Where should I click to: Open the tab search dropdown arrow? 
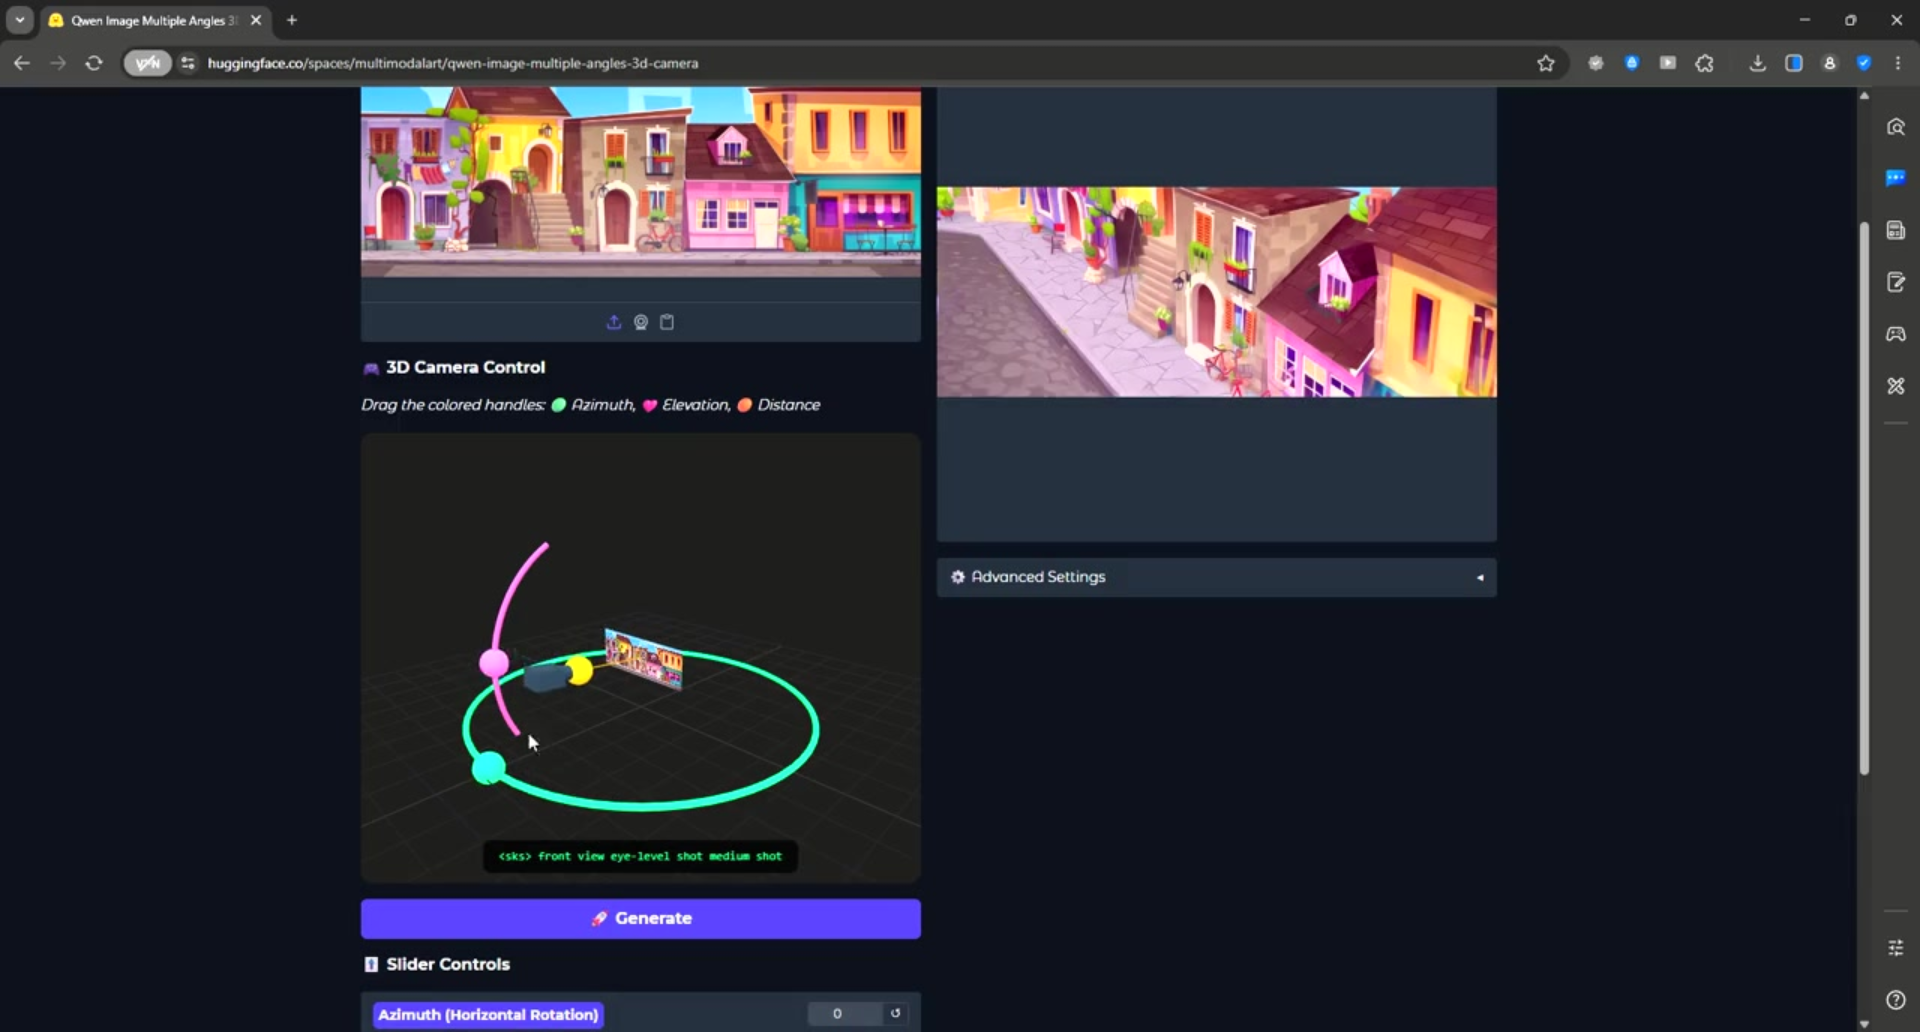tap(19, 20)
